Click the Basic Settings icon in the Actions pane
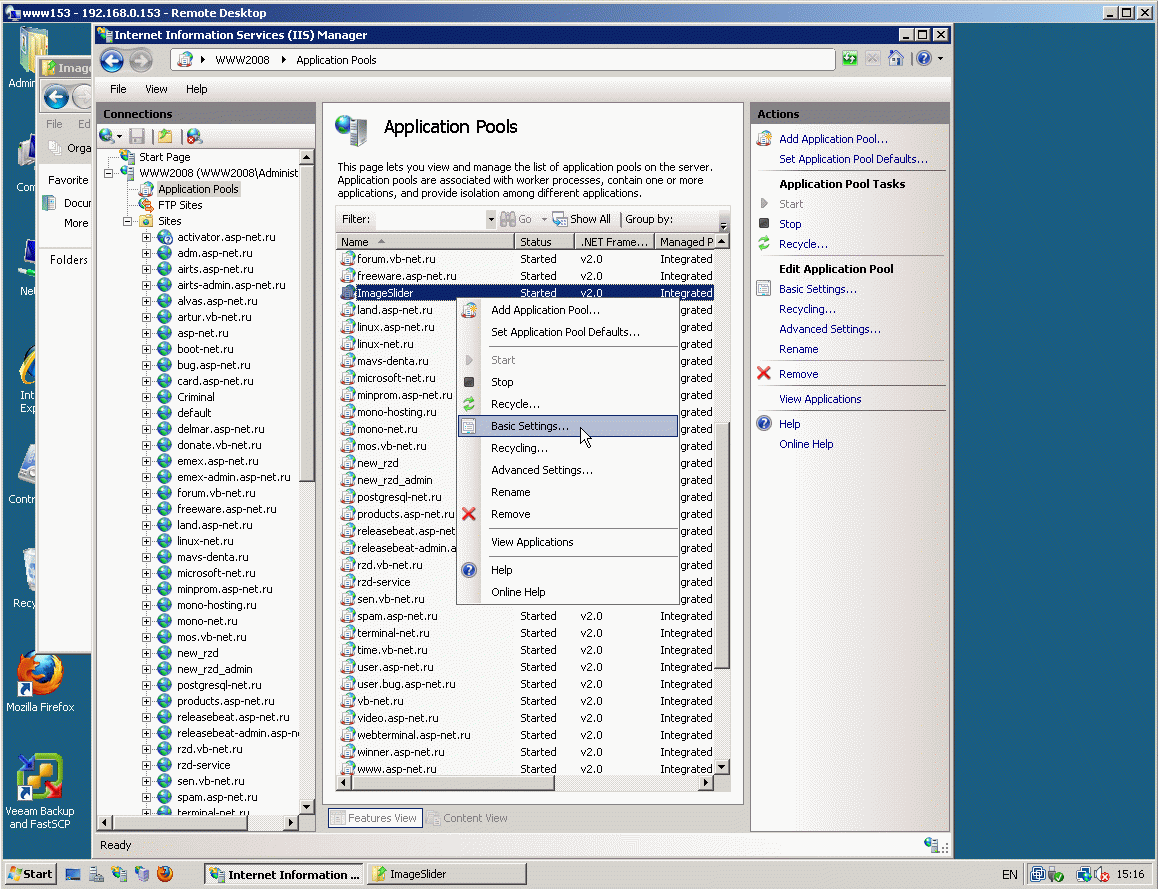1158x889 pixels. click(x=764, y=289)
